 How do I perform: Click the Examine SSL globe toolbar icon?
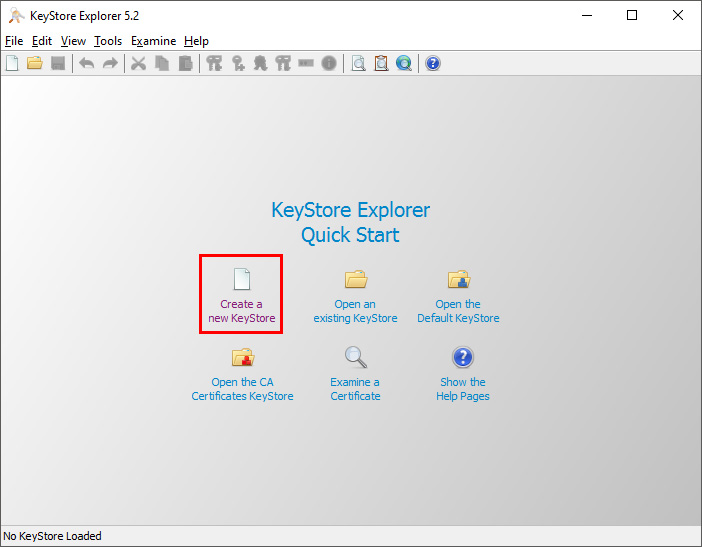coord(404,63)
